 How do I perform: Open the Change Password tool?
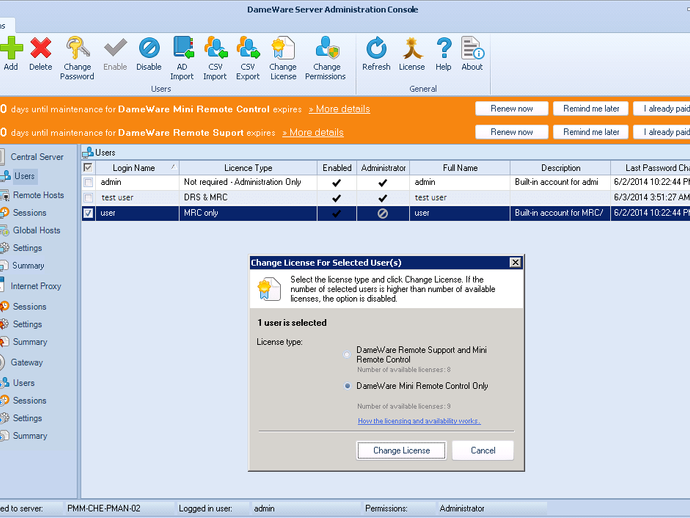[77, 58]
